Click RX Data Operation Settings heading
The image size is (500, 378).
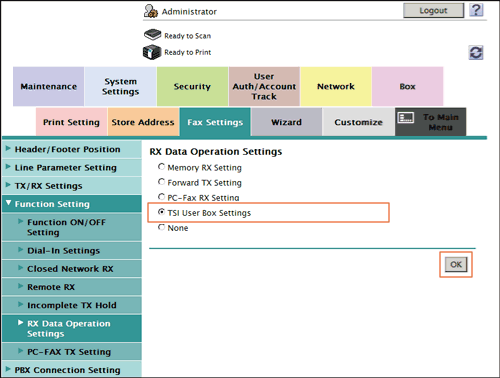click(x=216, y=152)
